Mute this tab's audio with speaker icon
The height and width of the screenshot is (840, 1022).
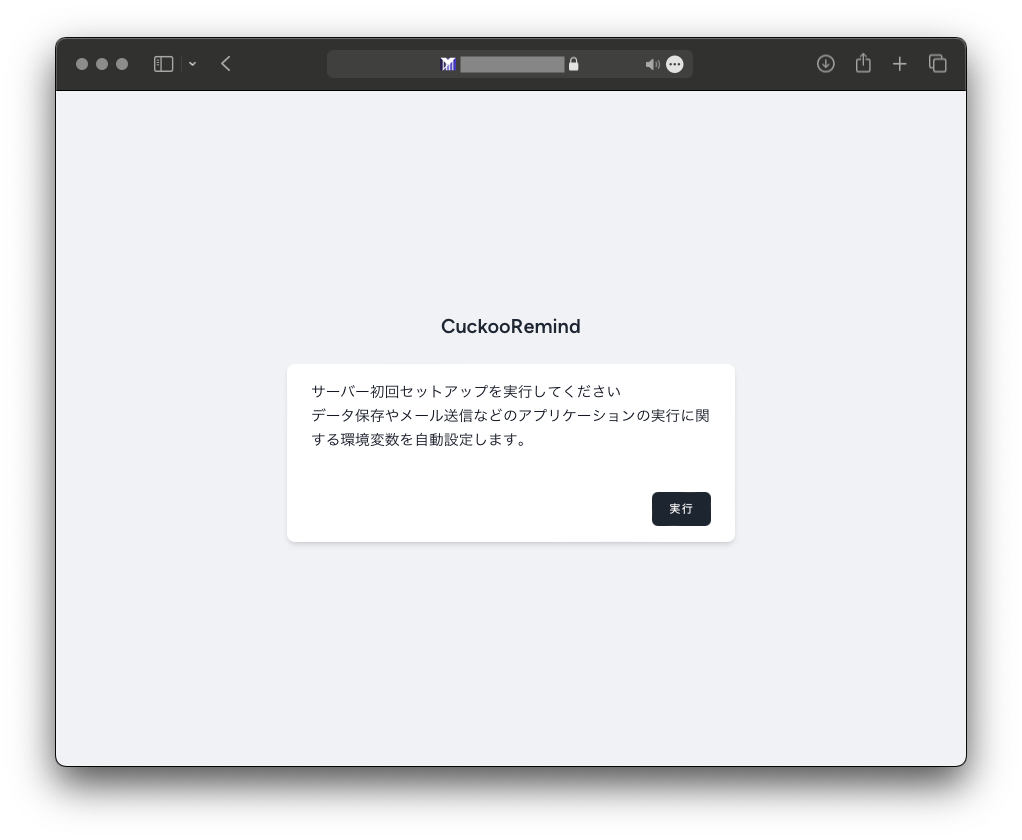pyautogui.click(x=652, y=64)
